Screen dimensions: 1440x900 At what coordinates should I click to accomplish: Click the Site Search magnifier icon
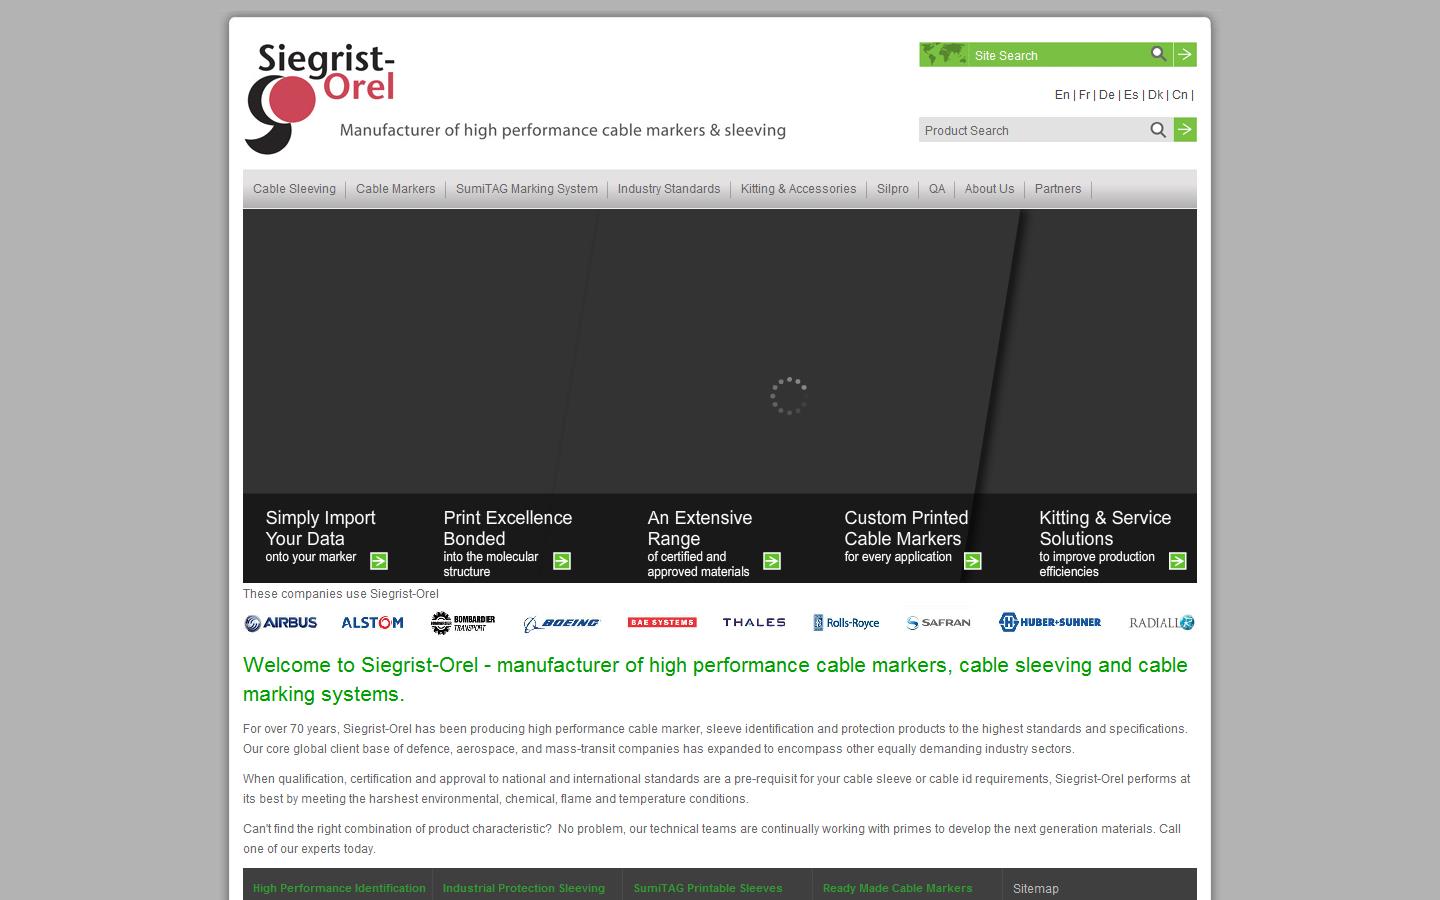click(x=1158, y=54)
